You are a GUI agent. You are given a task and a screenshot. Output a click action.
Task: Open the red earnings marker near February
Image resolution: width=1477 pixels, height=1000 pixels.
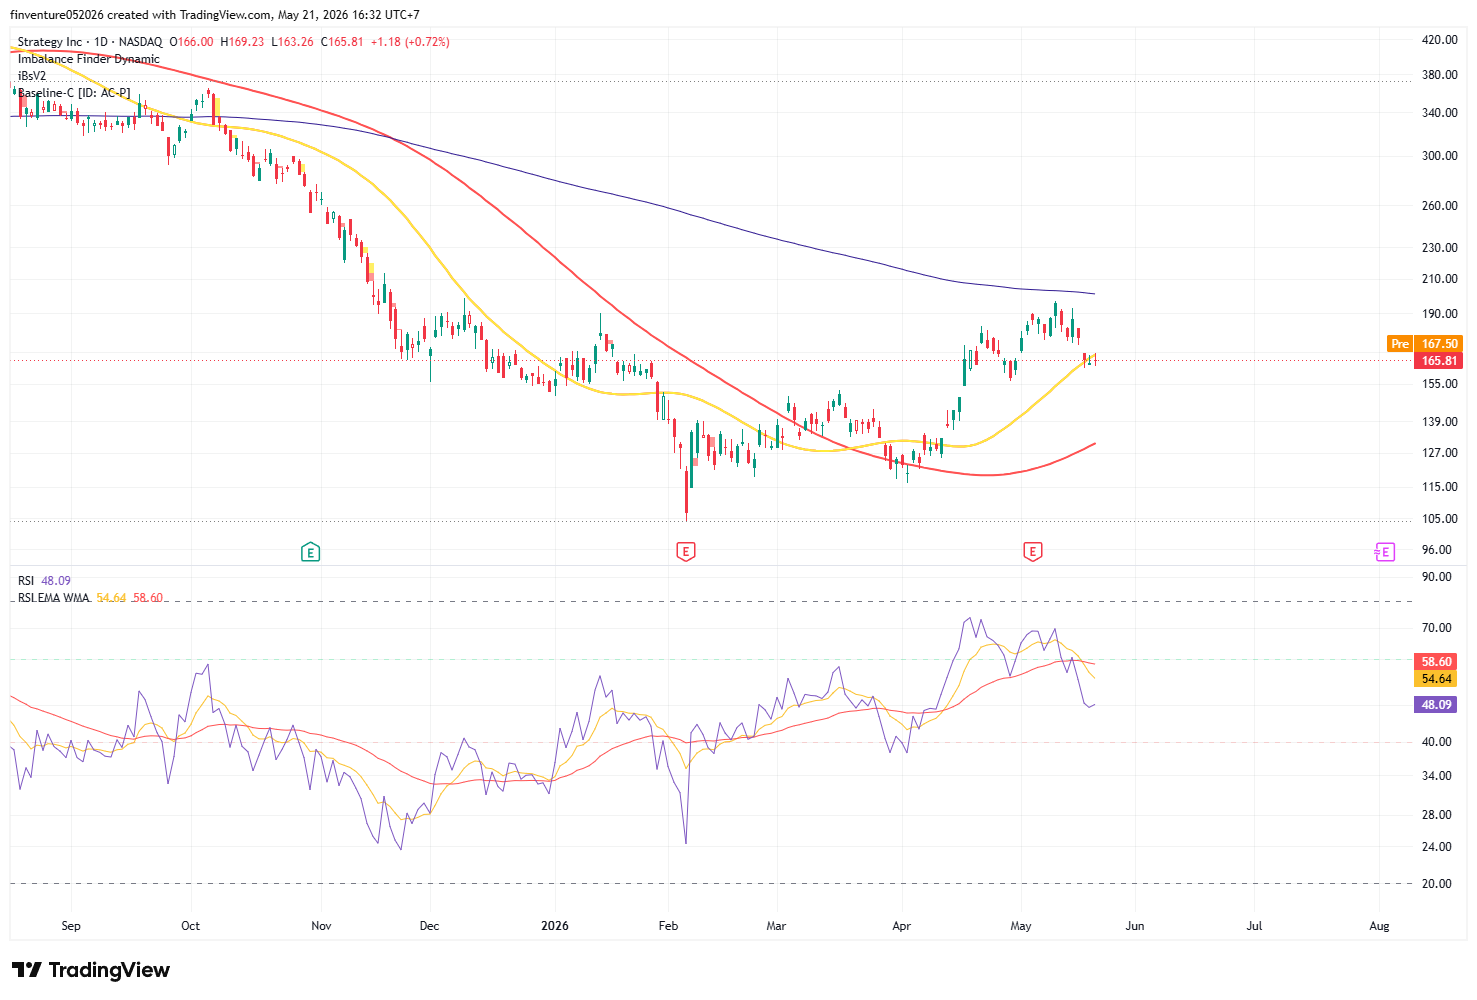685,551
